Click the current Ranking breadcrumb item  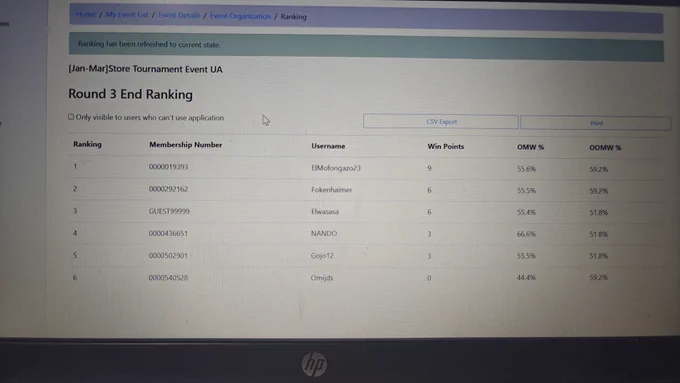pos(294,16)
